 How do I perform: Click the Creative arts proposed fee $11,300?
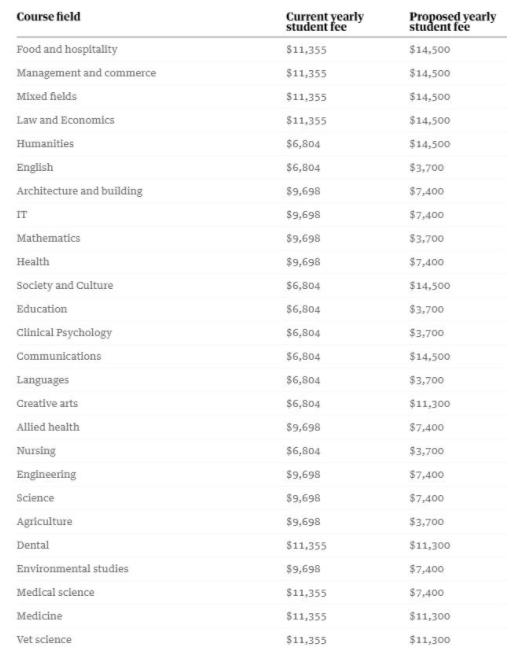[x=430, y=404]
